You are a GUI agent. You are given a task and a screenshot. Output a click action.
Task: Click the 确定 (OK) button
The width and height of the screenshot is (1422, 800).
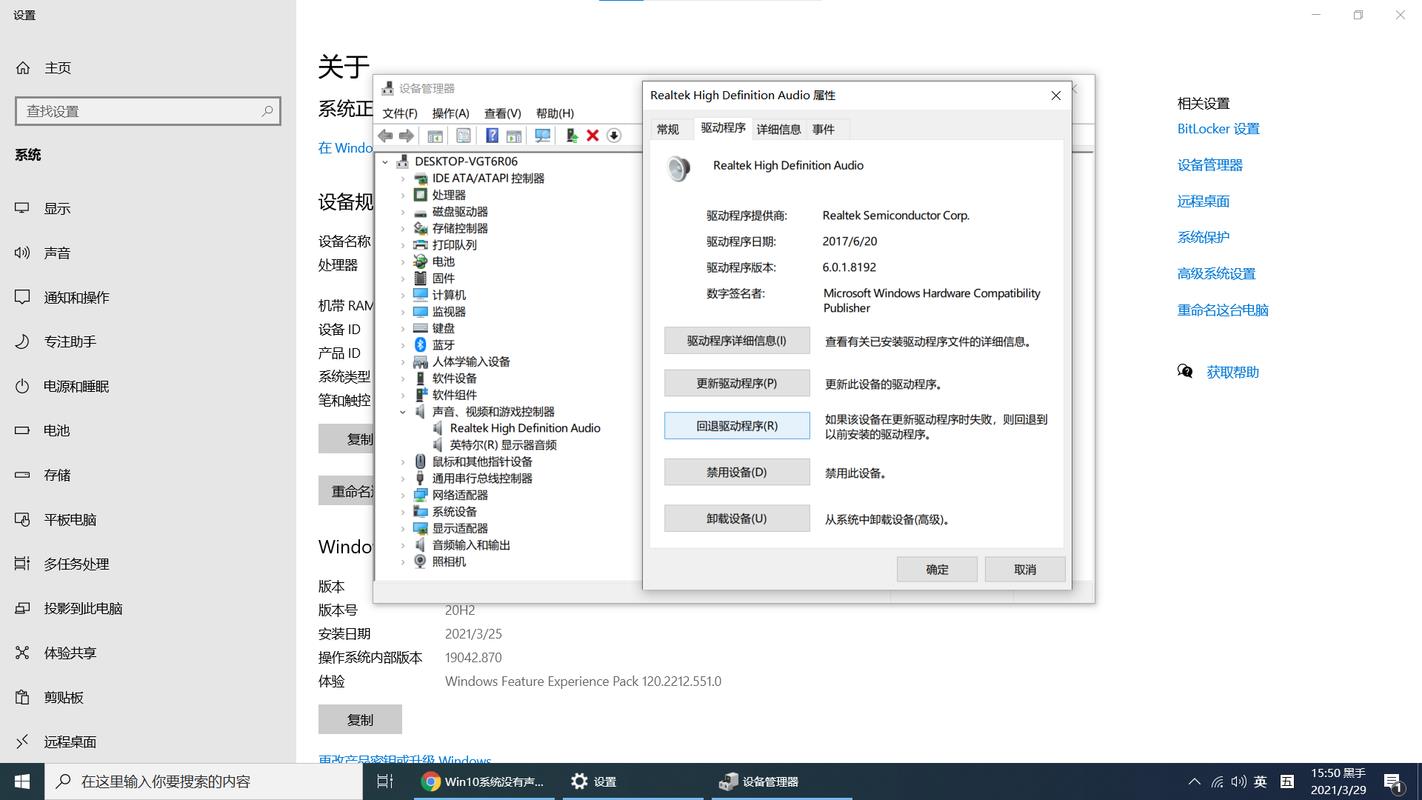(937, 569)
